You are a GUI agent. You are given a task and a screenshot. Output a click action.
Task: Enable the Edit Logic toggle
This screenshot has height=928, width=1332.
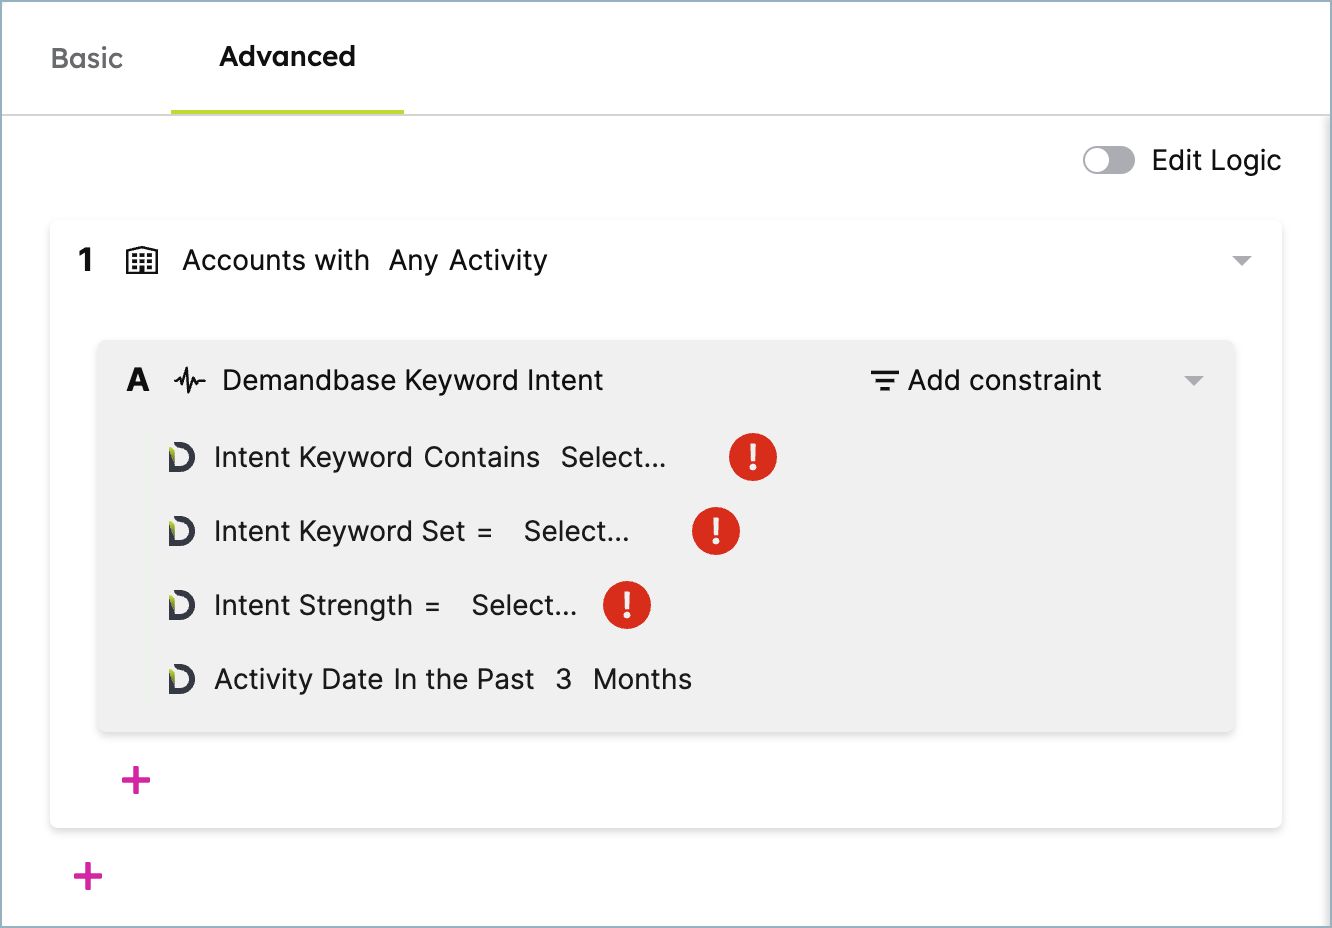tap(1108, 160)
